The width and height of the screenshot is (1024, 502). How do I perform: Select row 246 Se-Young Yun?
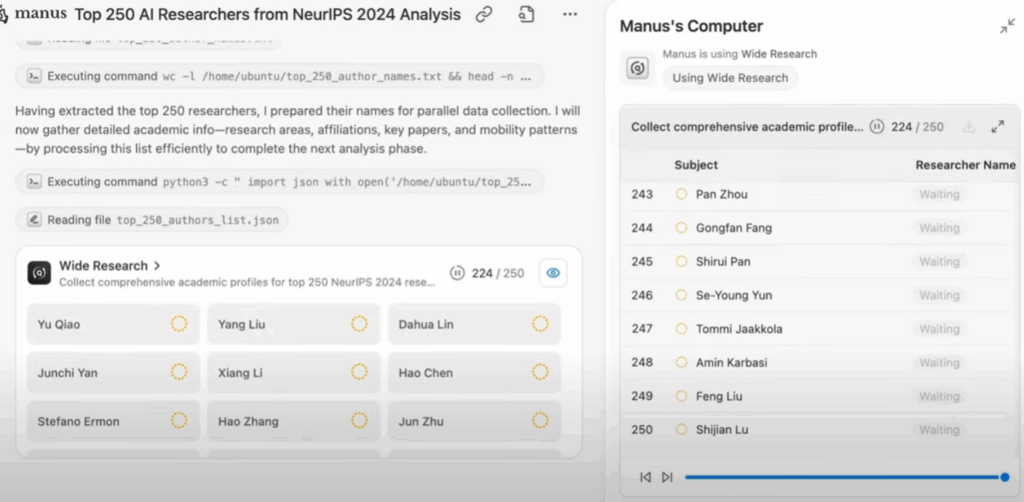pyautogui.click(x=820, y=296)
